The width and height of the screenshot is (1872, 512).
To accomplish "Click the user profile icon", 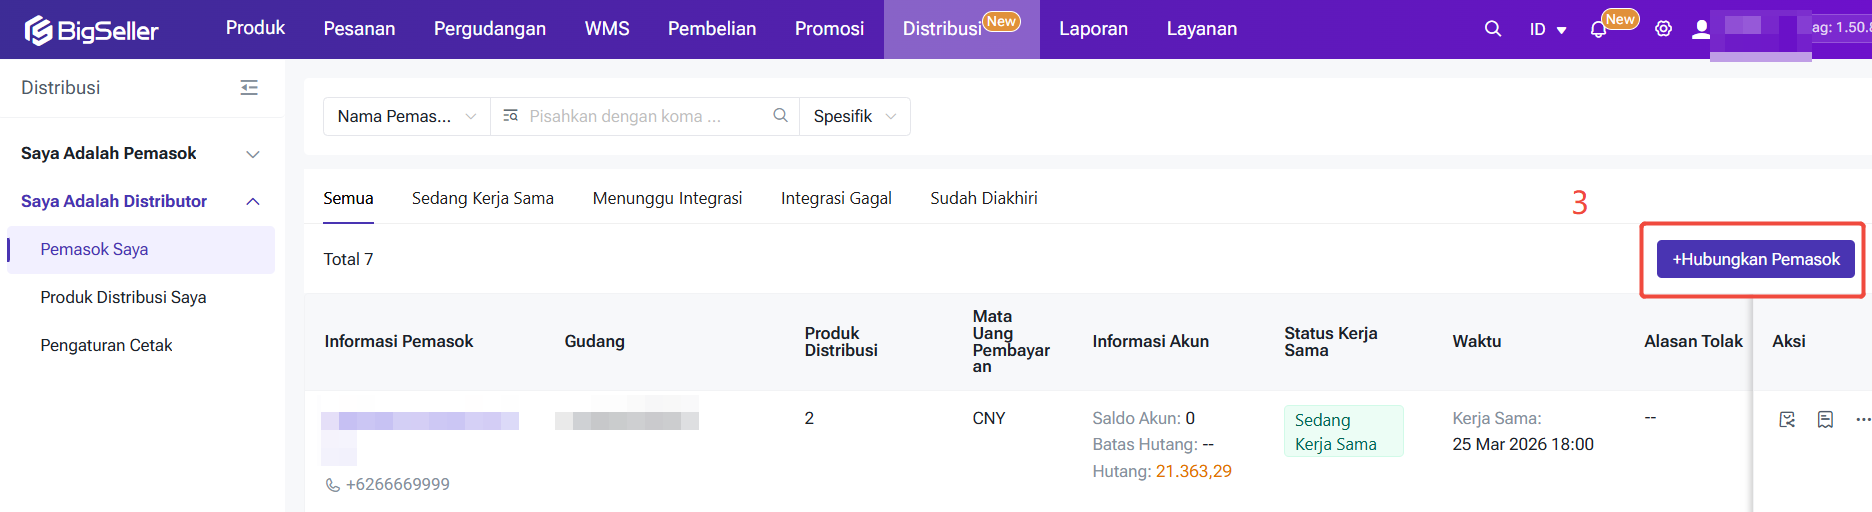I will click(x=1700, y=29).
